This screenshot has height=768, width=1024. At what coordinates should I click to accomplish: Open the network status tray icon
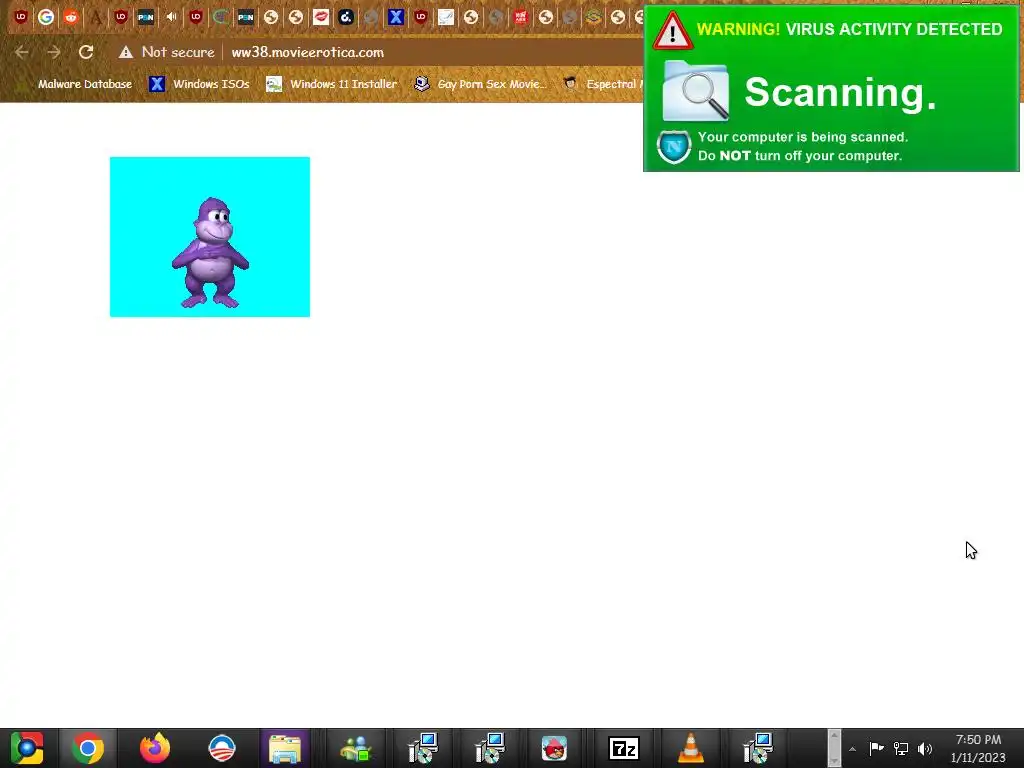[x=901, y=748]
